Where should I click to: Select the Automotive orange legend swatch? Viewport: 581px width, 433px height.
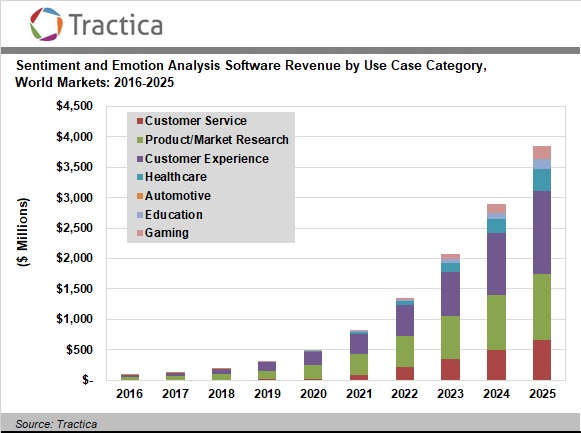pyautogui.click(x=140, y=196)
